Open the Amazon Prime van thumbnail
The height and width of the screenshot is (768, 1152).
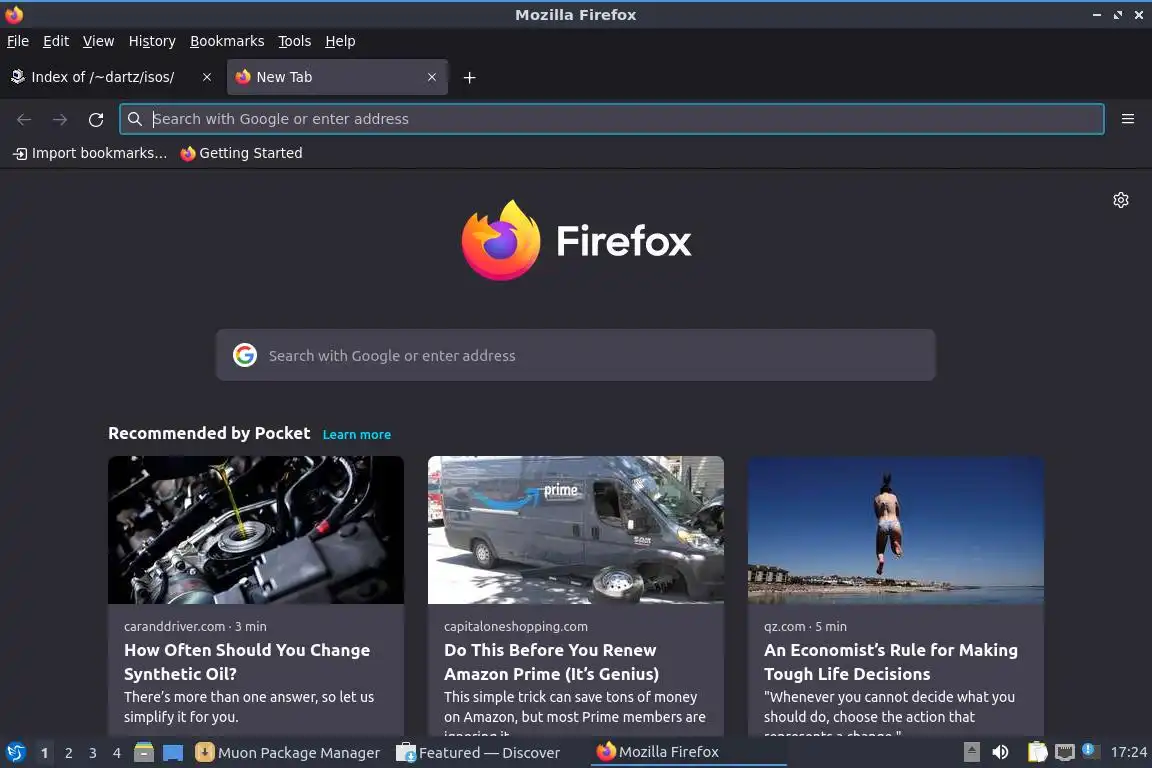(x=575, y=530)
